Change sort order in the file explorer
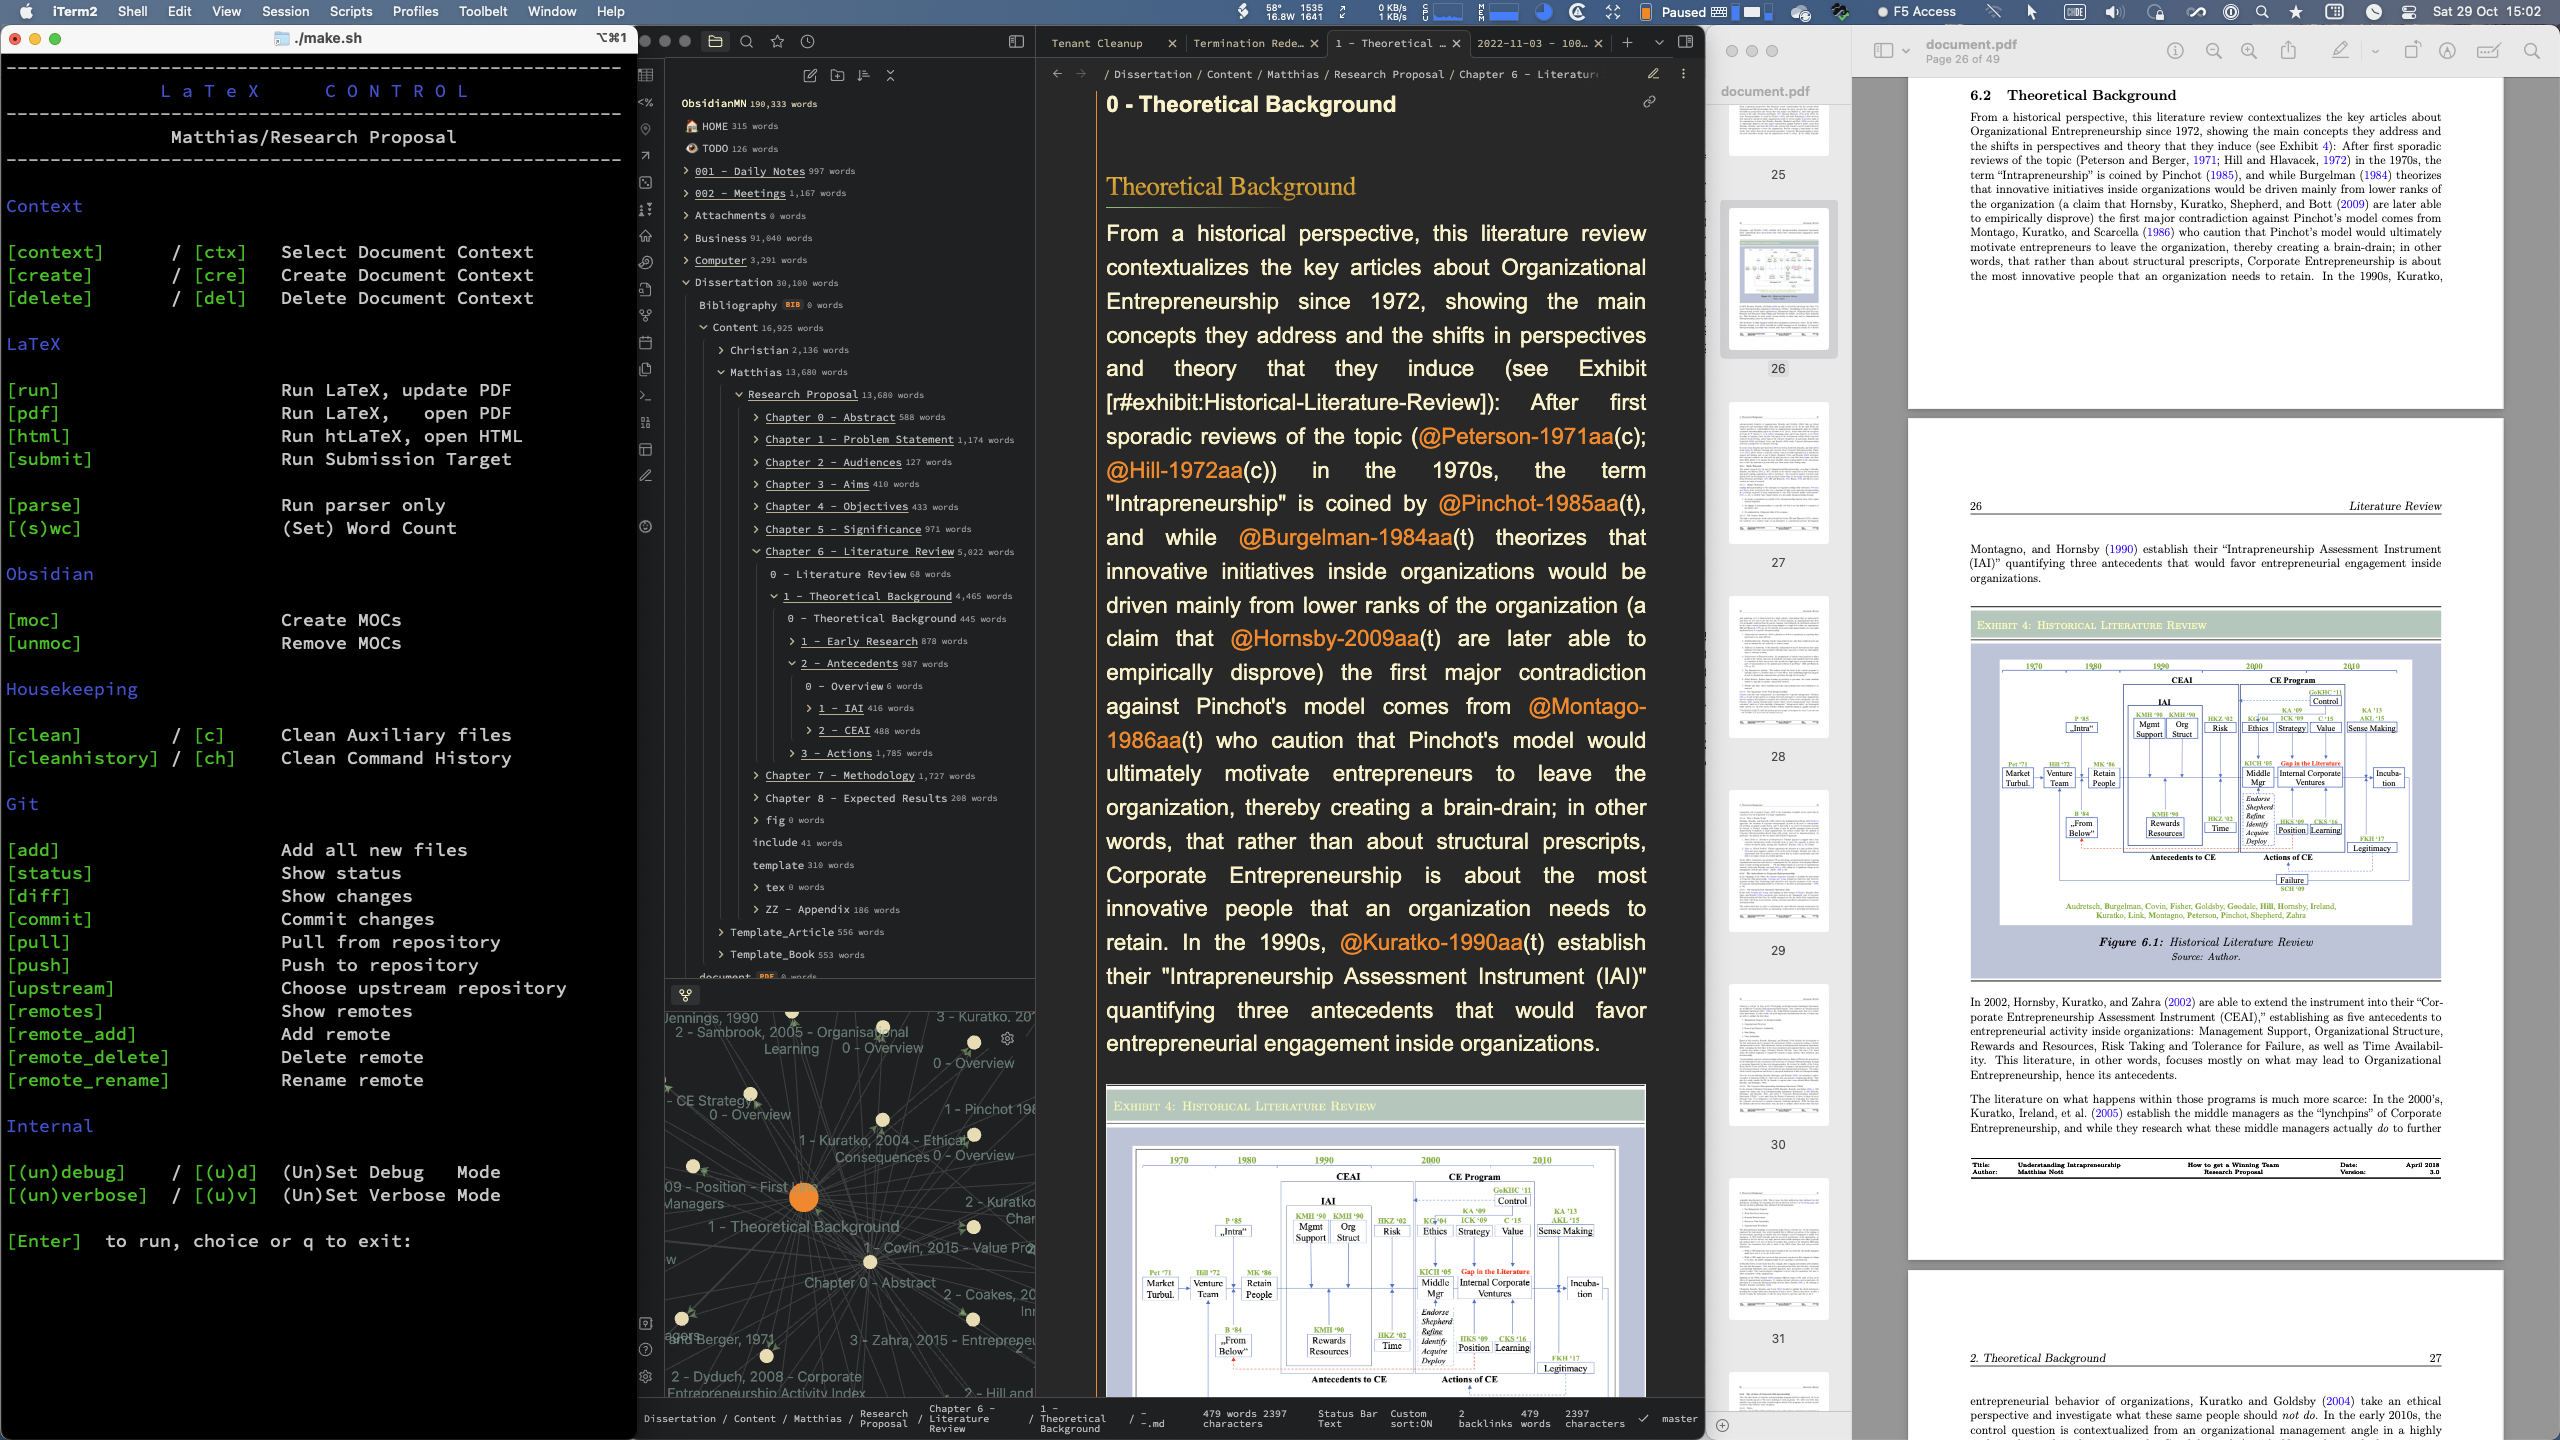 pos(863,75)
